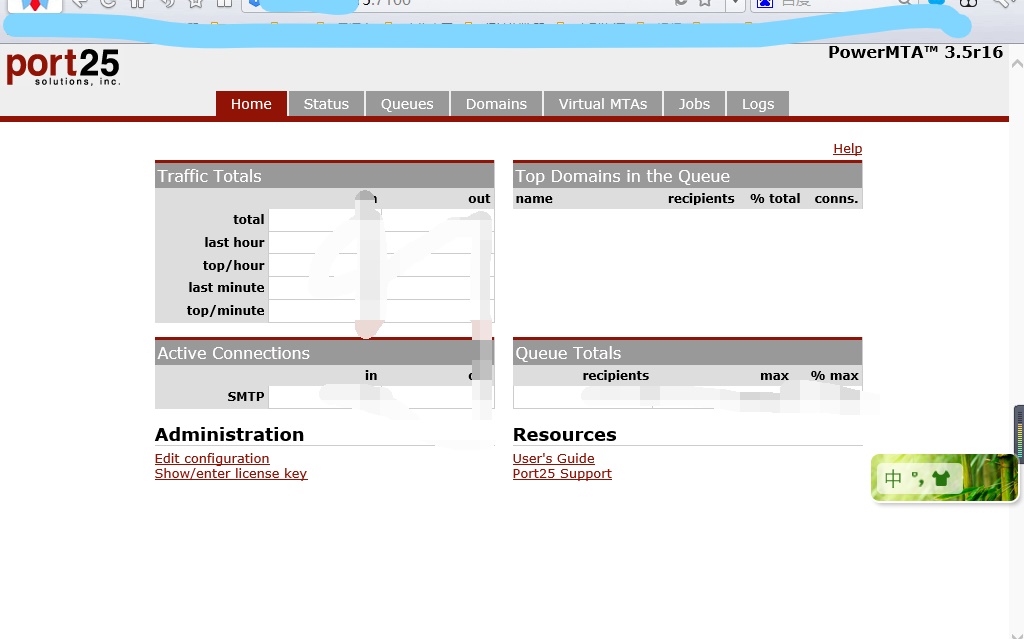Viewport: 1024px width, 639px height.
Task: Click the '% max' column header
Action: click(834, 376)
